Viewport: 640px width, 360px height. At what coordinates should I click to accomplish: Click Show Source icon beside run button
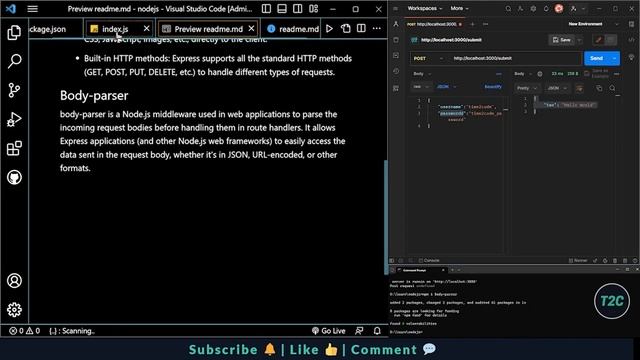(345, 29)
